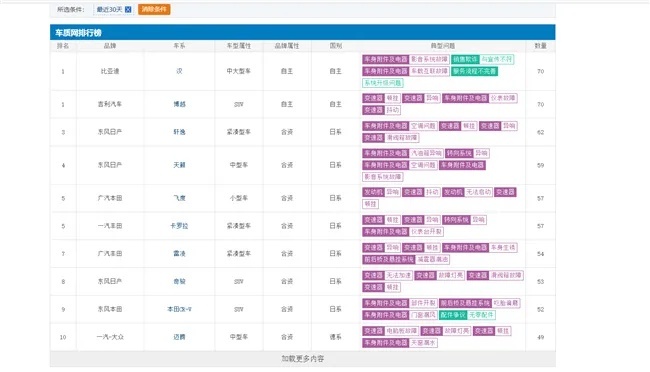The width and height of the screenshot is (650, 372).
Task: Open the 迈腾 car series link
Action: point(179,337)
